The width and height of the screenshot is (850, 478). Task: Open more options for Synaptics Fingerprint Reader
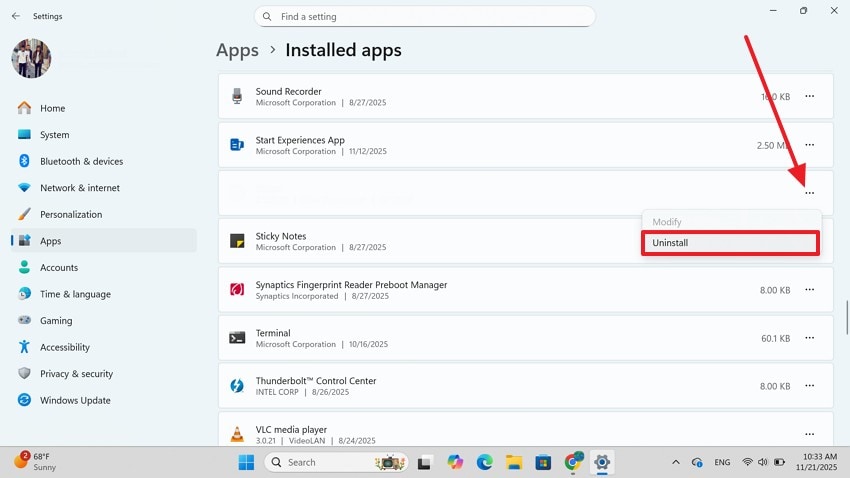(809, 289)
